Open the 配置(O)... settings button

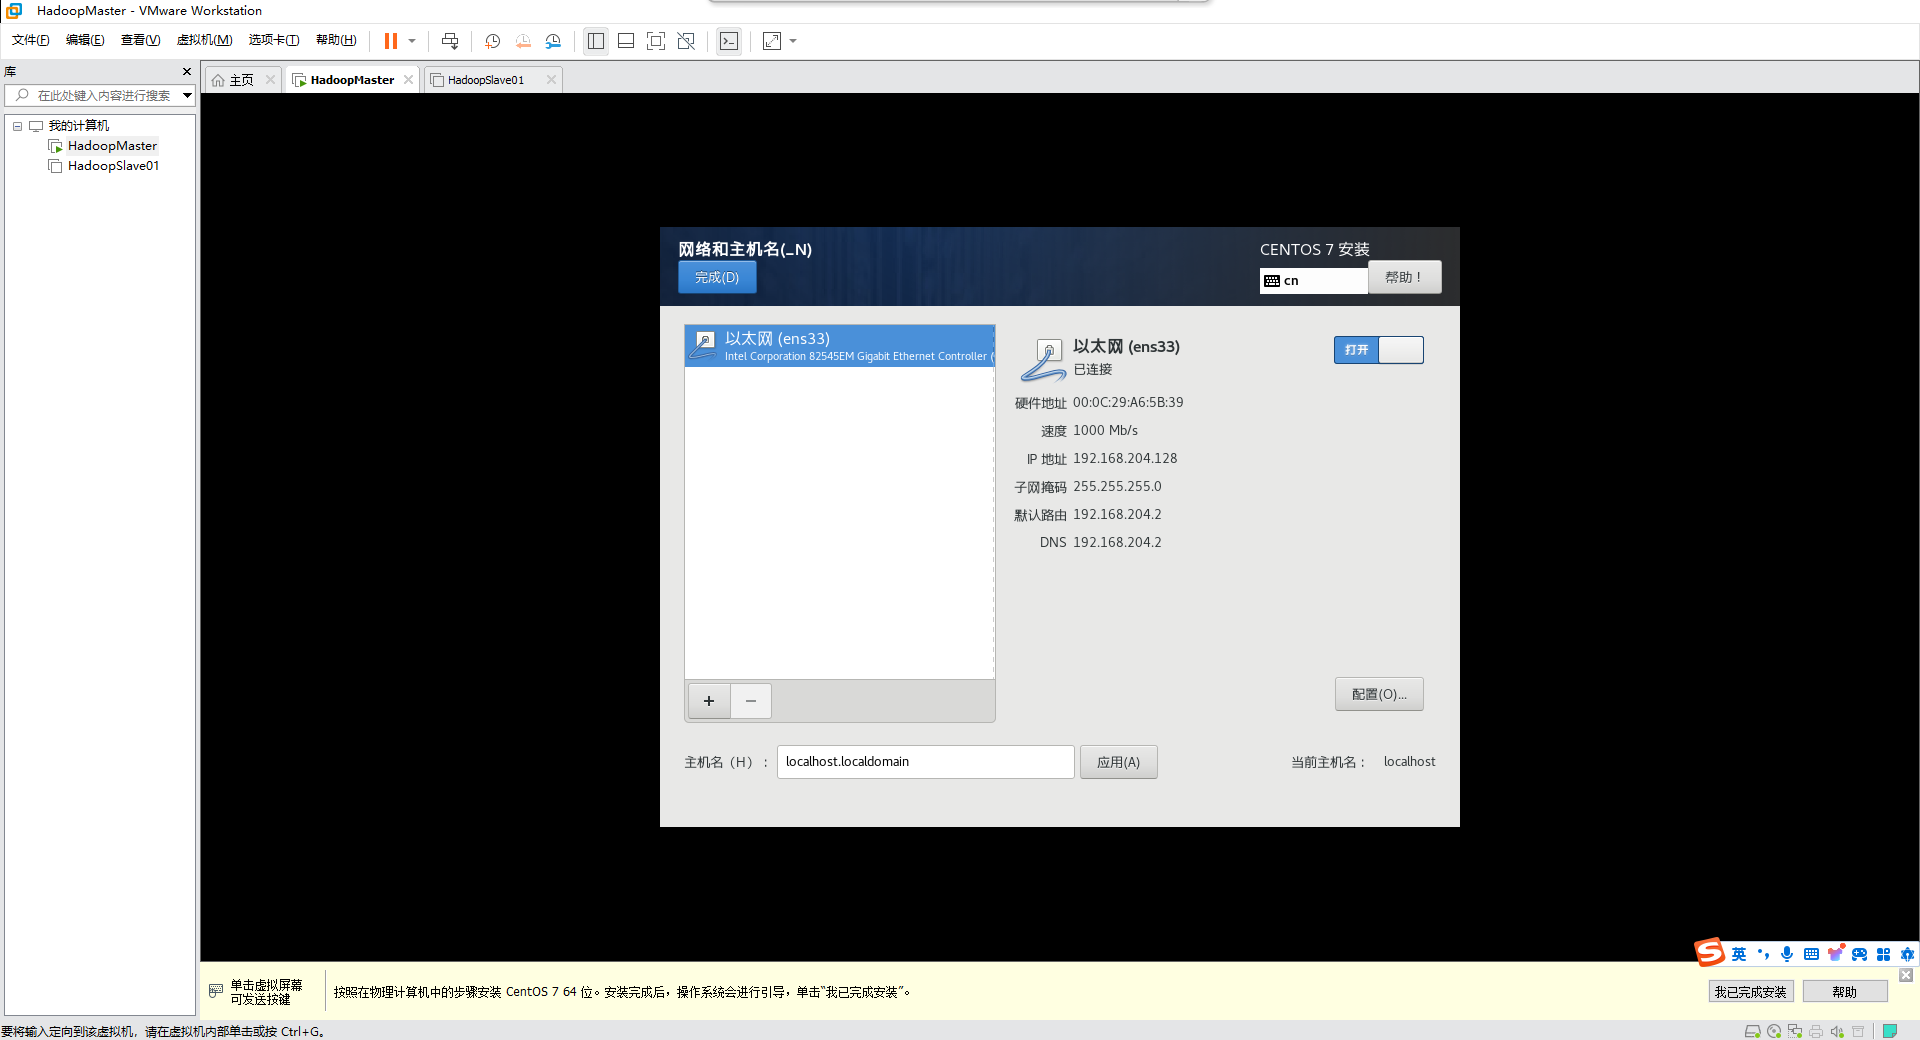1379,694
